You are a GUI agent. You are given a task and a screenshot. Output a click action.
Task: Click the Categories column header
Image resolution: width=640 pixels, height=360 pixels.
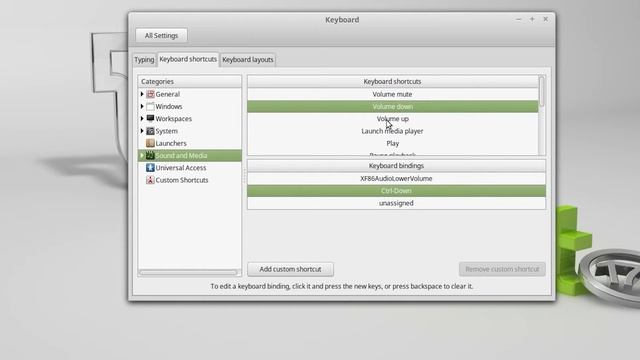tap(189, 82)
